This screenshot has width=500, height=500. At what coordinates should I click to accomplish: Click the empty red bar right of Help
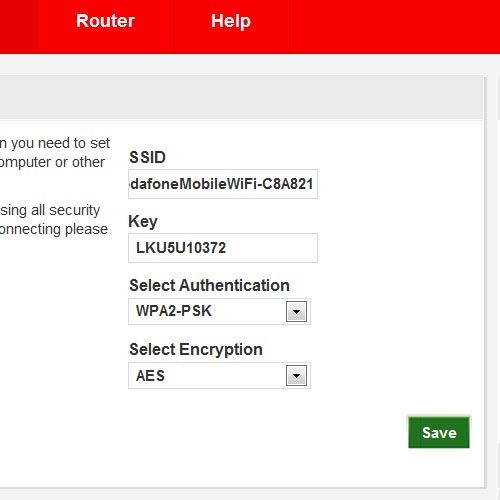click(x=395, y=27)
